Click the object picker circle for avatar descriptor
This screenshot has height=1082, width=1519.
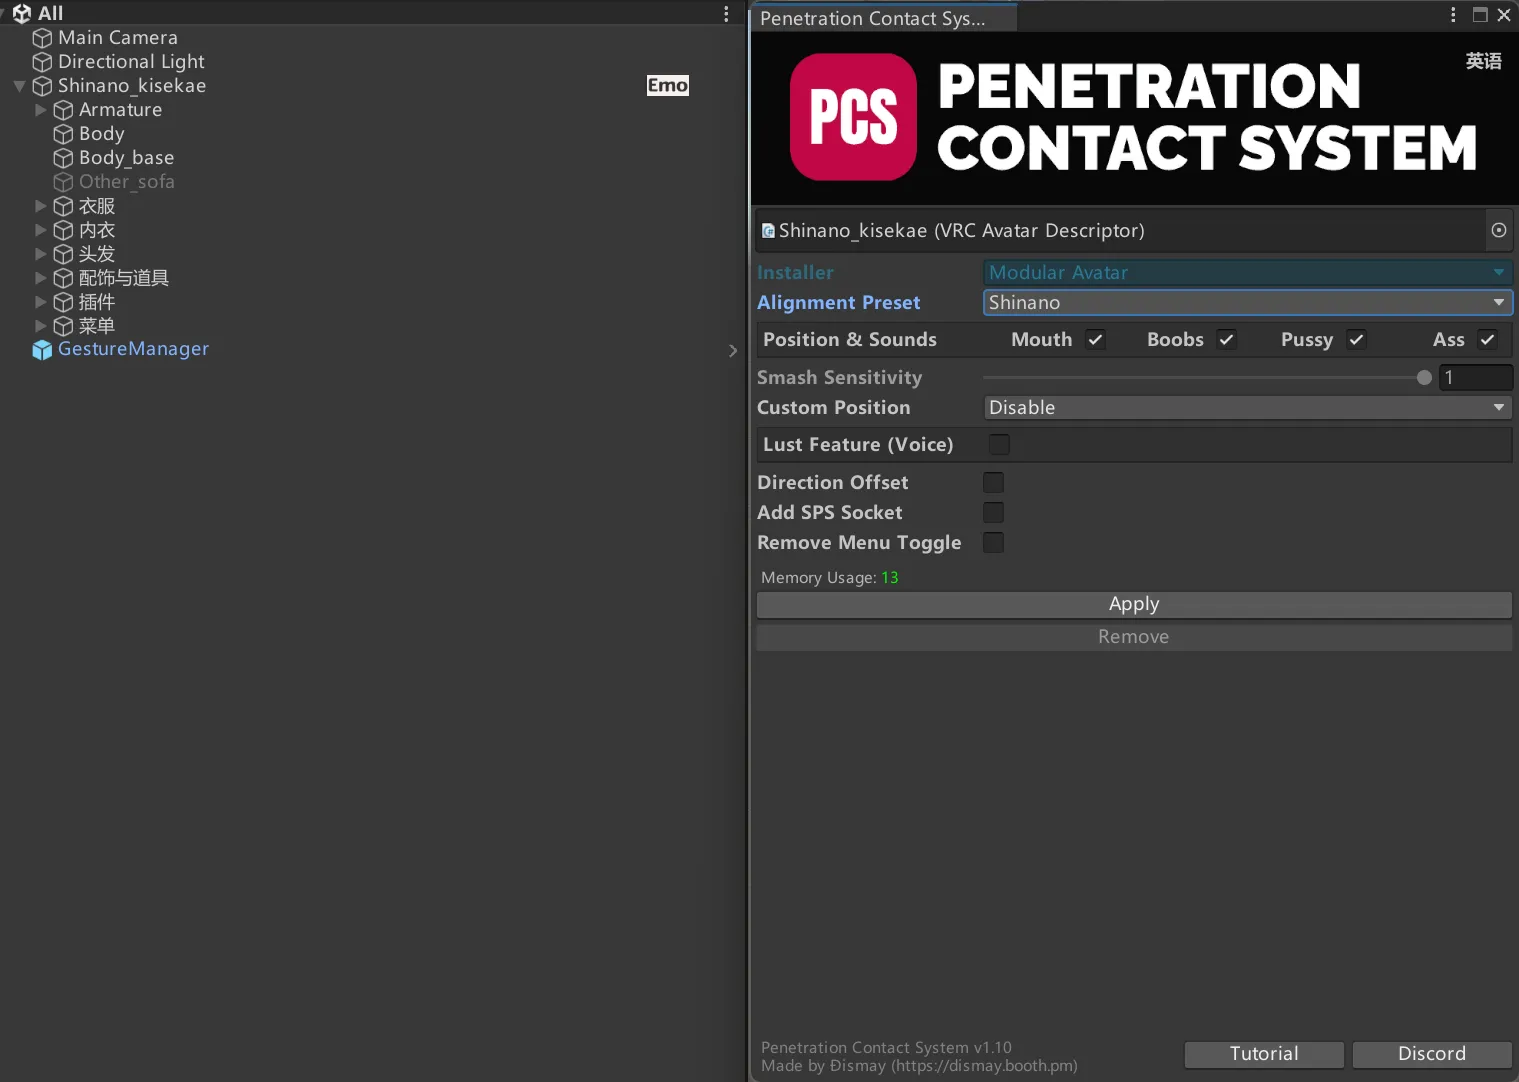pyautogui.click(x=1498, y=230)
